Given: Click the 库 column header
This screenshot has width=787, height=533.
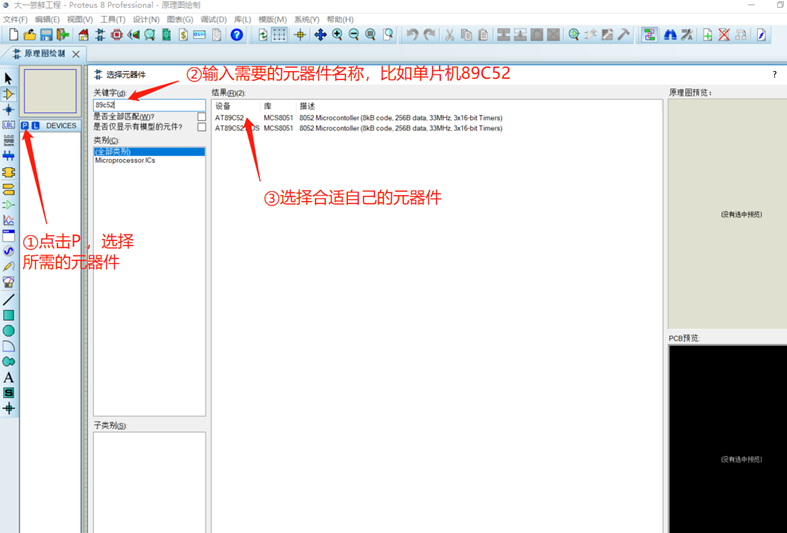Looking at the screenshot, I should click(x=268, y=106).
